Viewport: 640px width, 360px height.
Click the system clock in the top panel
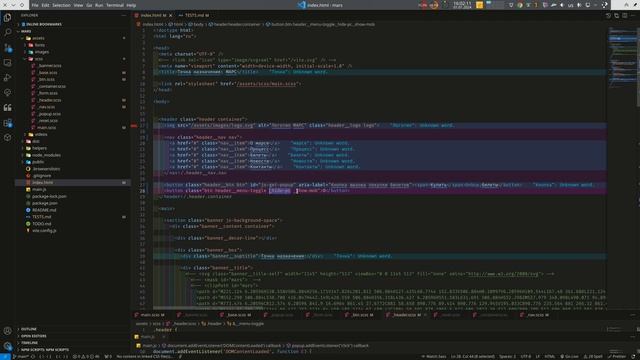(462, 5)
